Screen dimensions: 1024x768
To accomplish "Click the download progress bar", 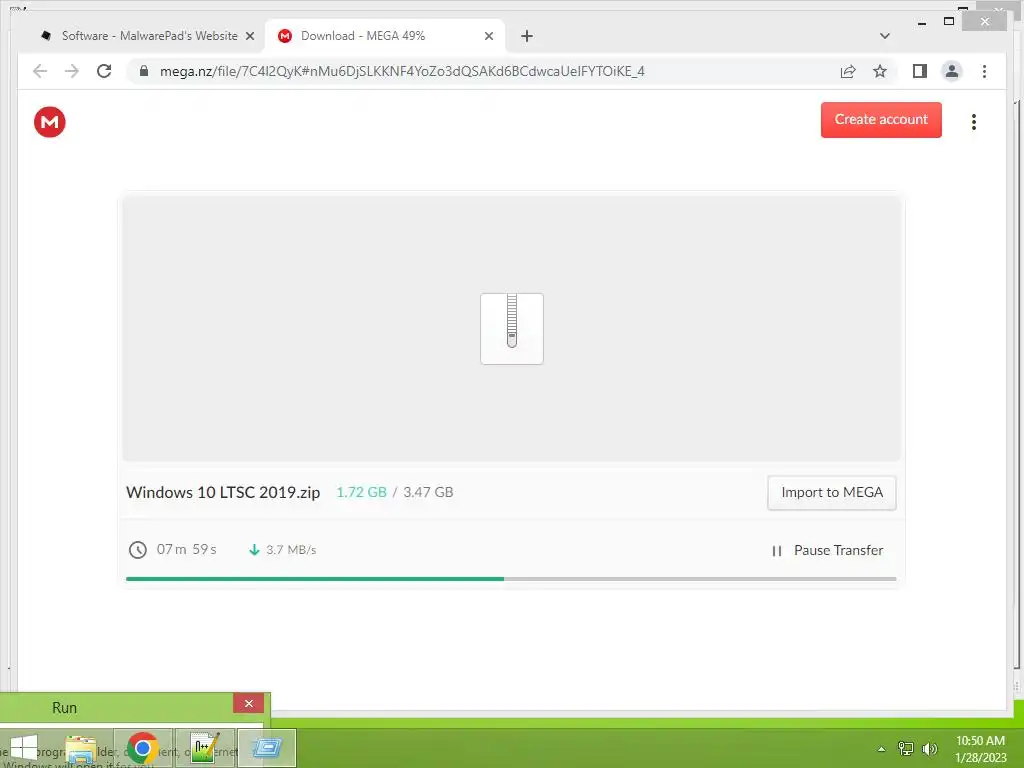I will tap(511, 579).
